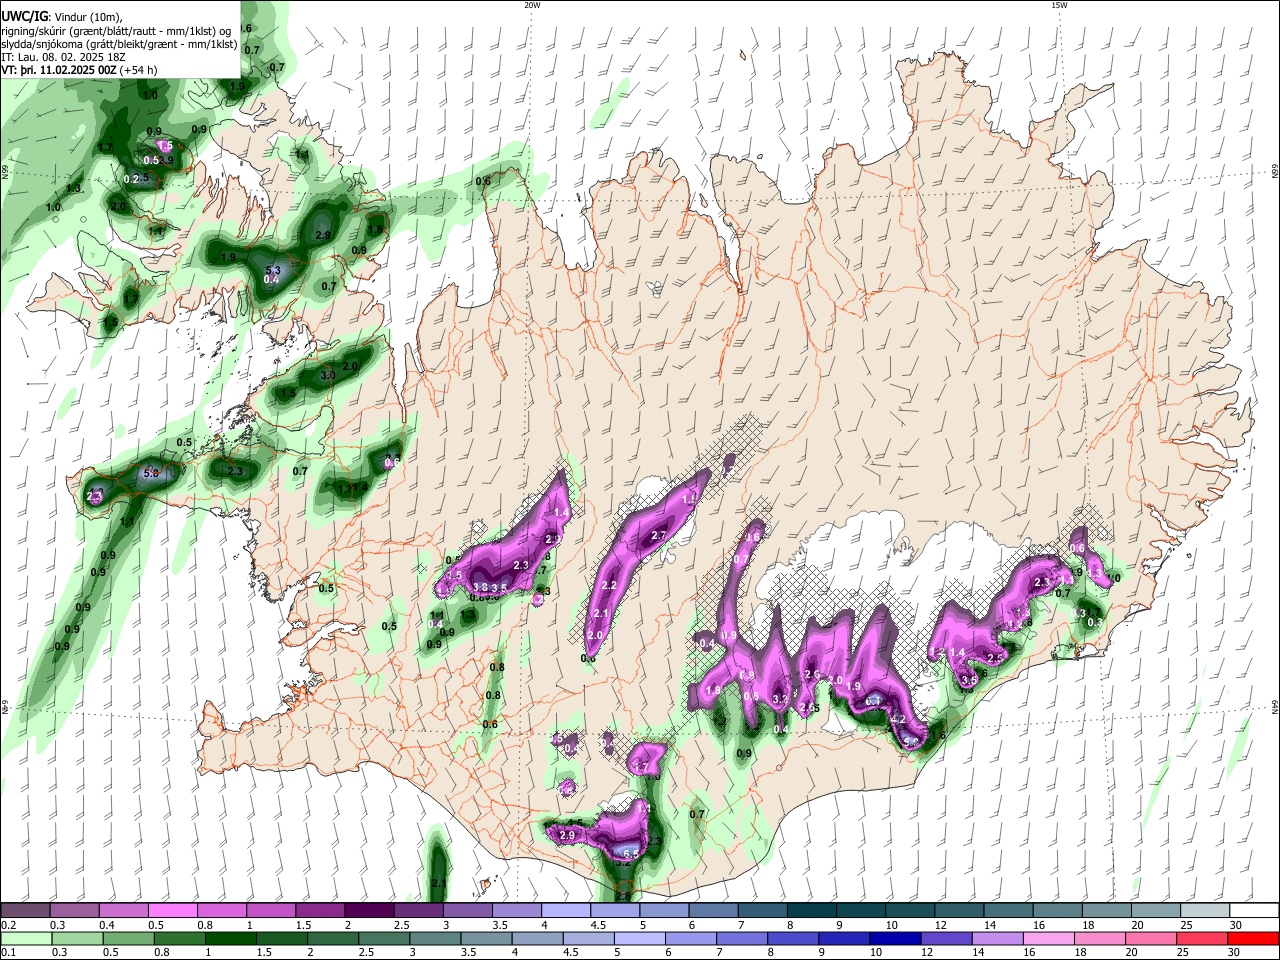Pick the snow legend swatch labeled 0.8
1280x960 pixels.
[x=221, y=911]
